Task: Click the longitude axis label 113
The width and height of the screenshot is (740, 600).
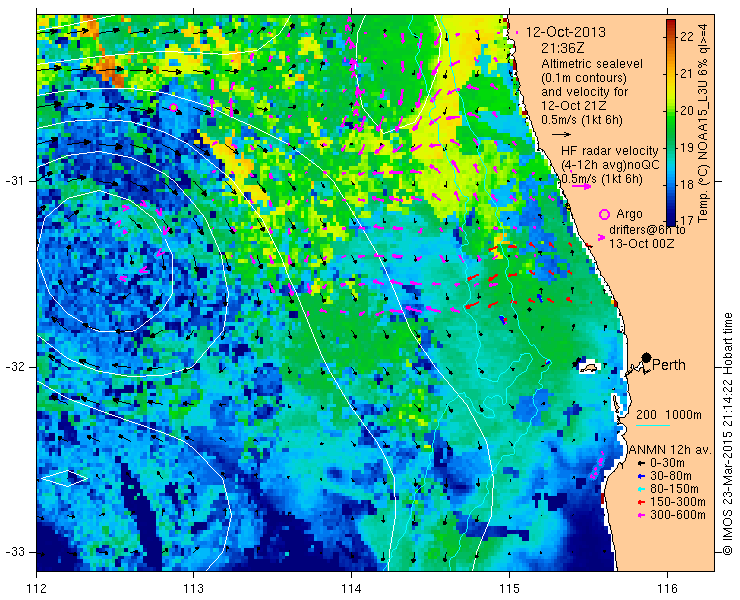Action: [x=193, y=588]
